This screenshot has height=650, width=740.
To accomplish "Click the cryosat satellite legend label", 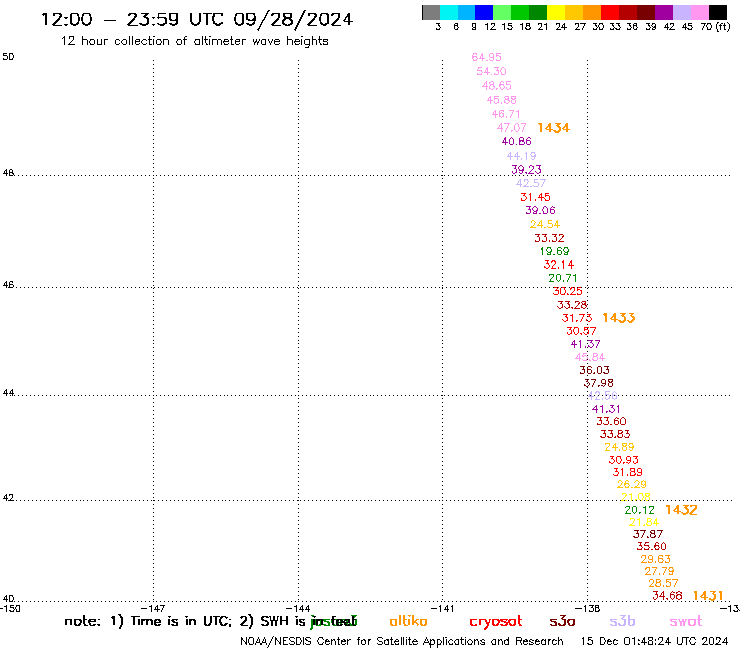I will (496, 622).
